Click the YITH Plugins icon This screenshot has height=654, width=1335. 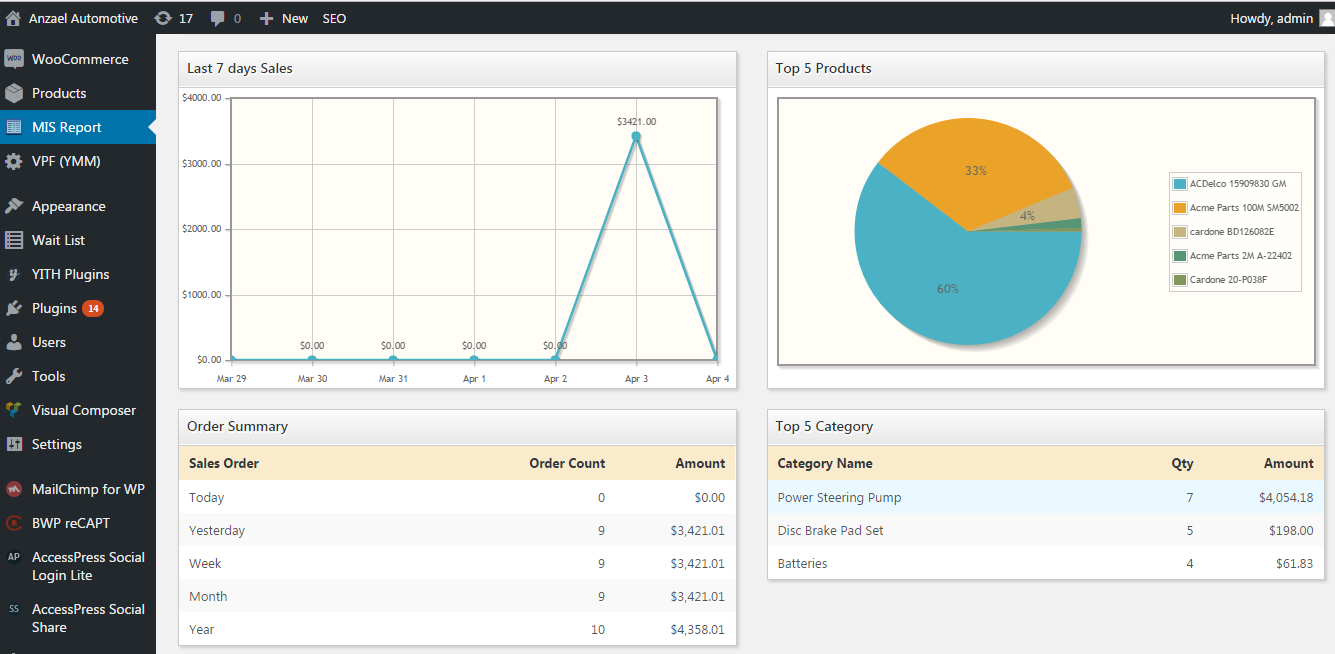pyautogui.click(x=14, y=274)
